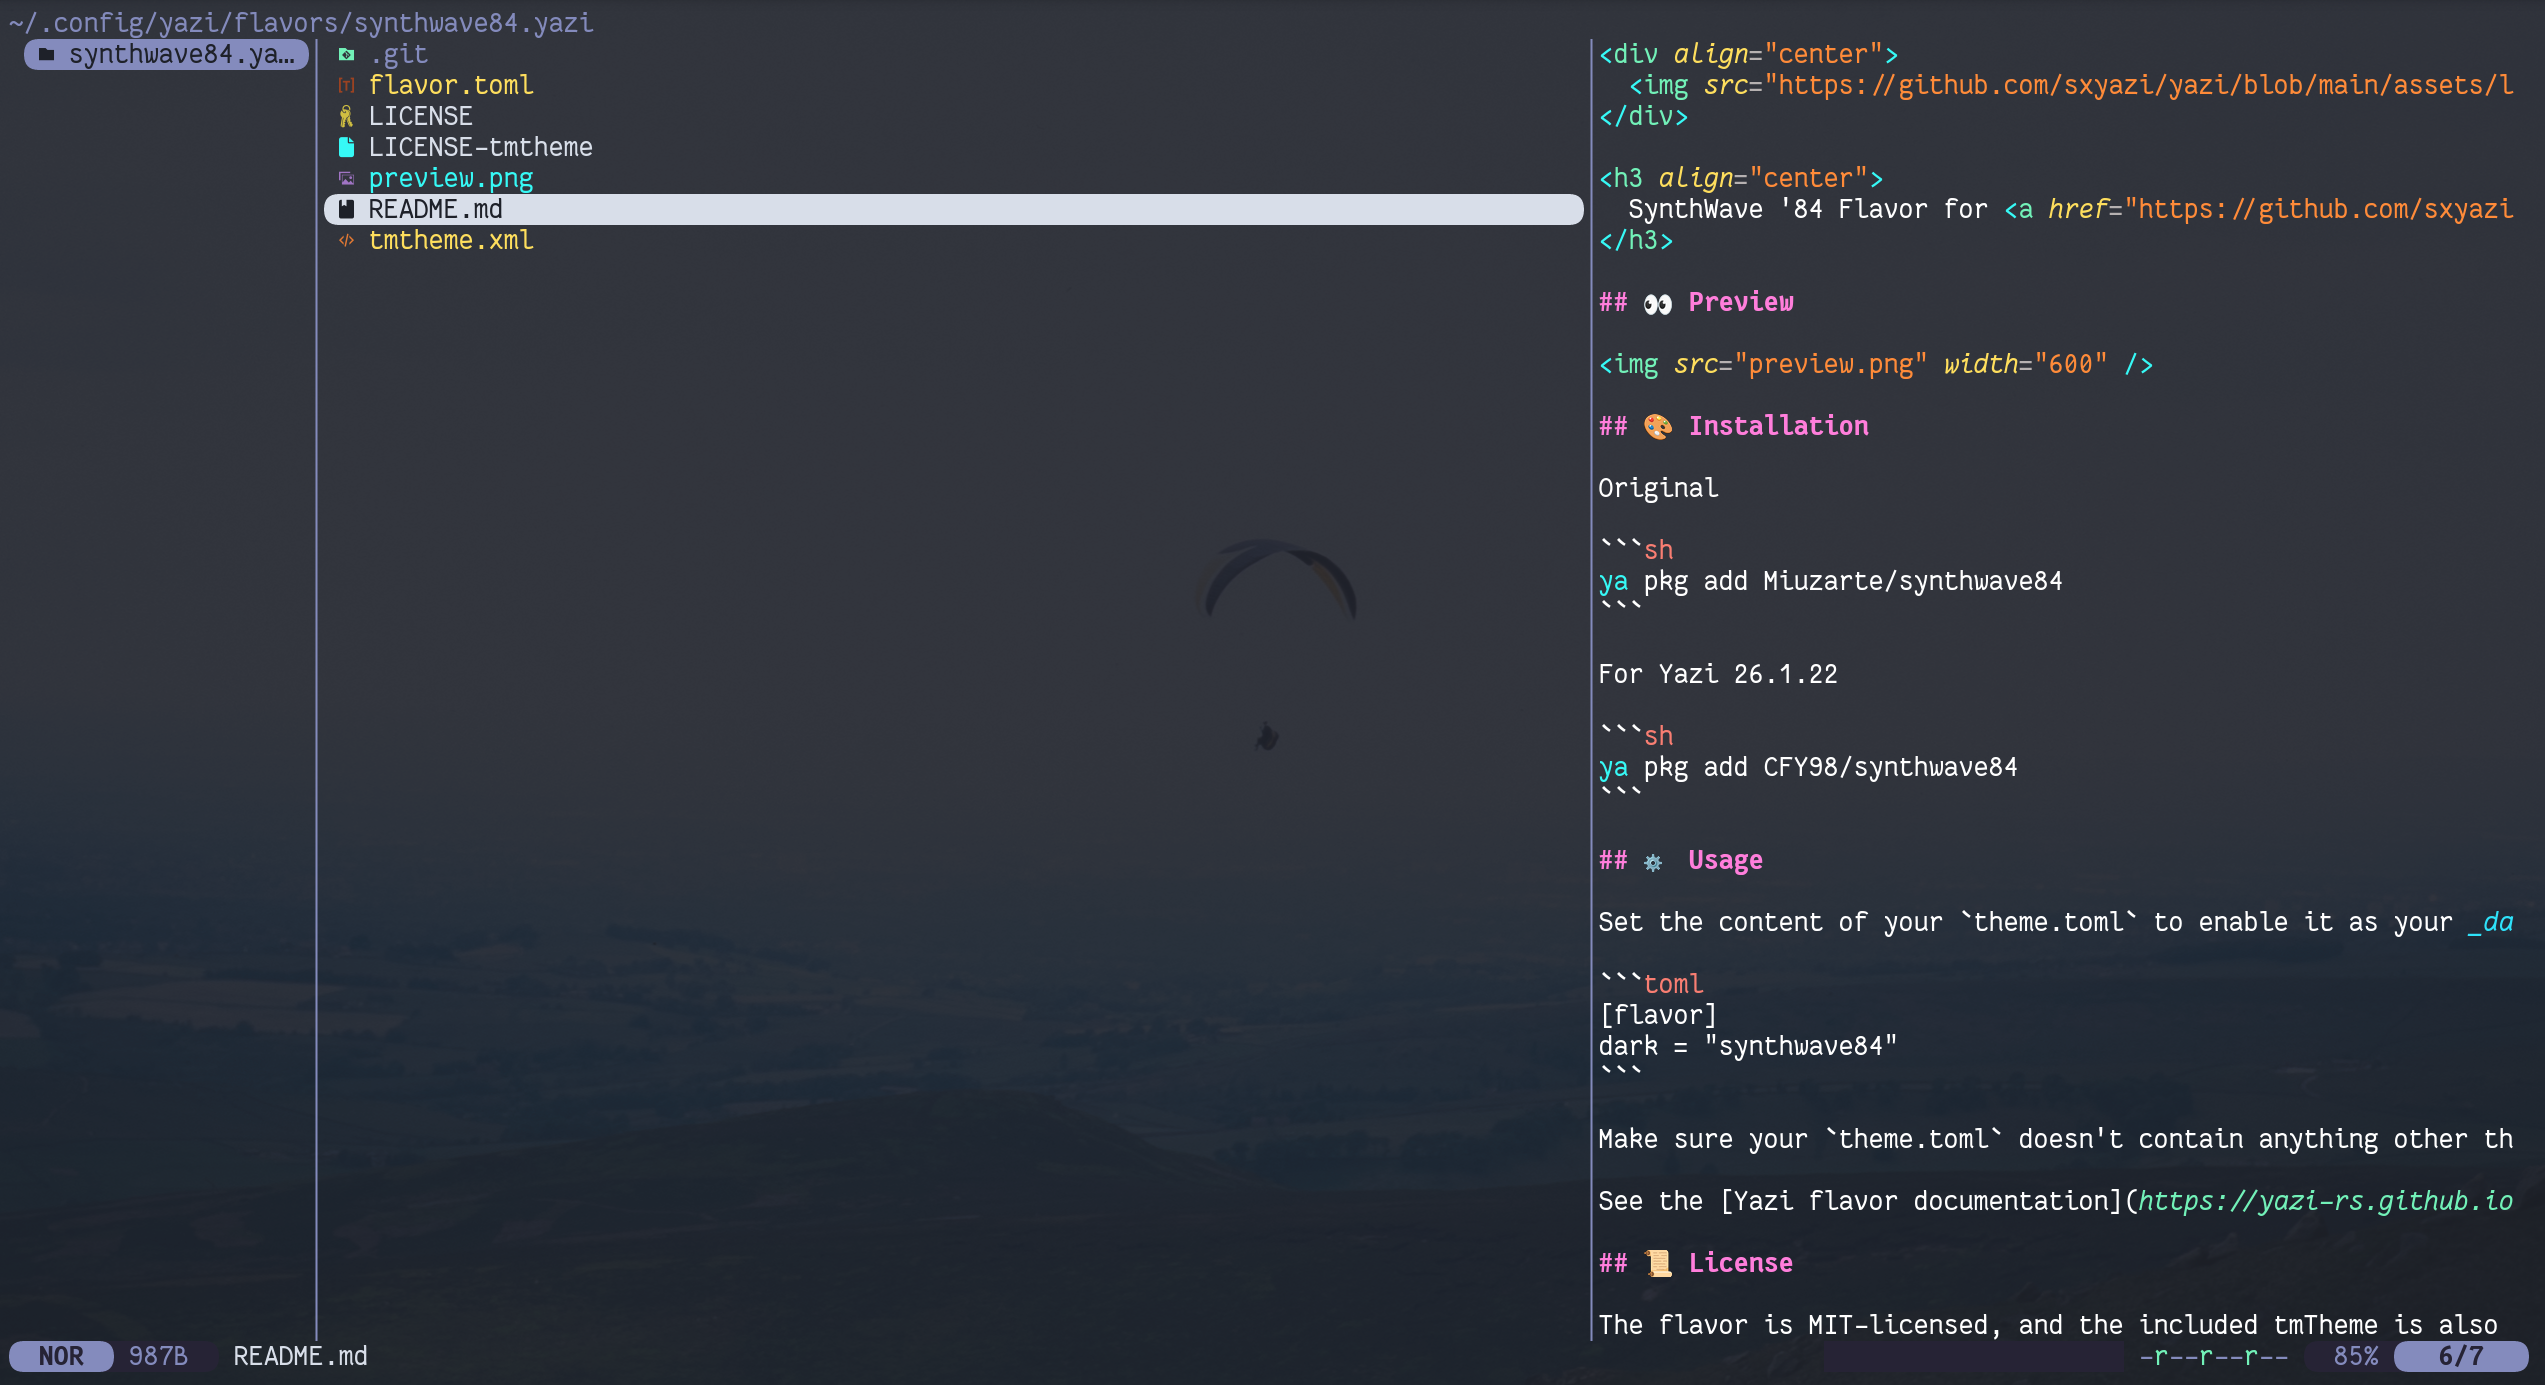Select the preview.png file entry
The width and height of the screenshot is (2545, 1385).
tap(451, 178)
